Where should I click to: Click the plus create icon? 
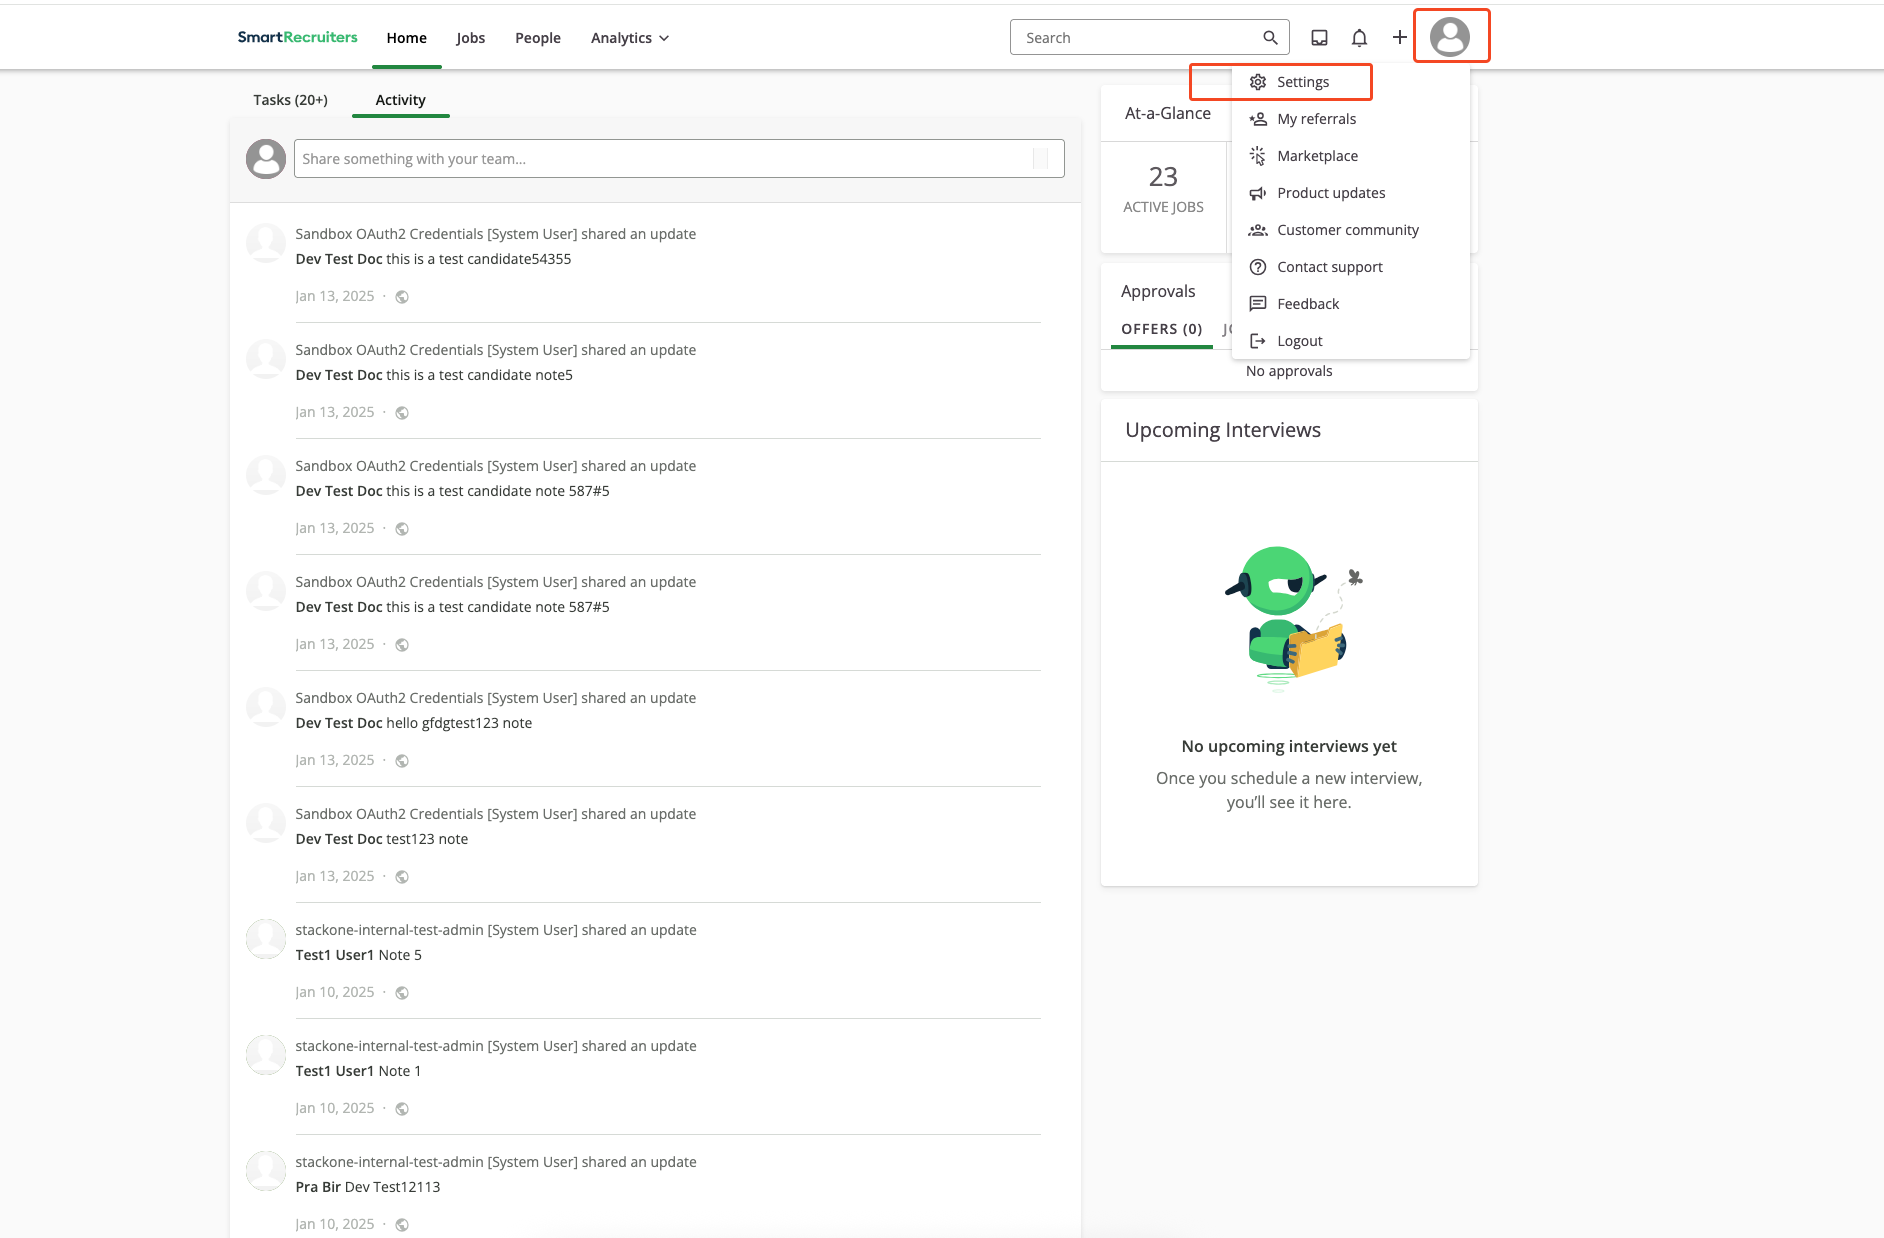click(1400, 37)
